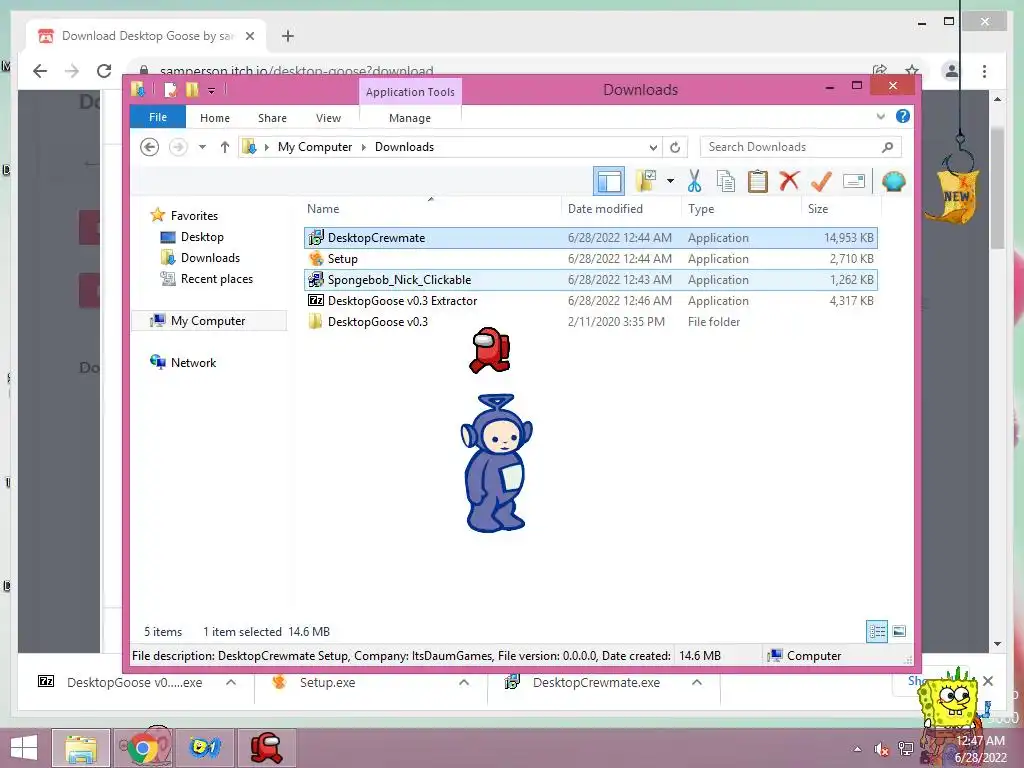Viewport: 1024px width, 768px height.
Task: Copy selection using the copy icon
Action: [726, 181]
